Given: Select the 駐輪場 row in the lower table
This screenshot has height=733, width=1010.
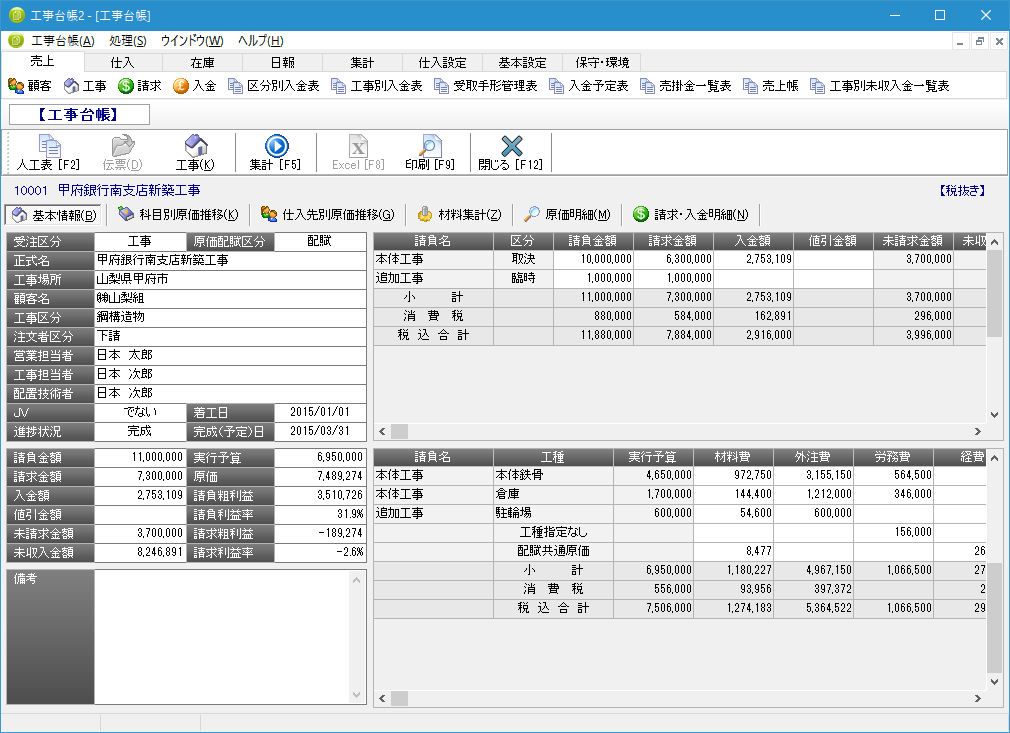Looking at the screenshot, I should (x=680, y=513).
